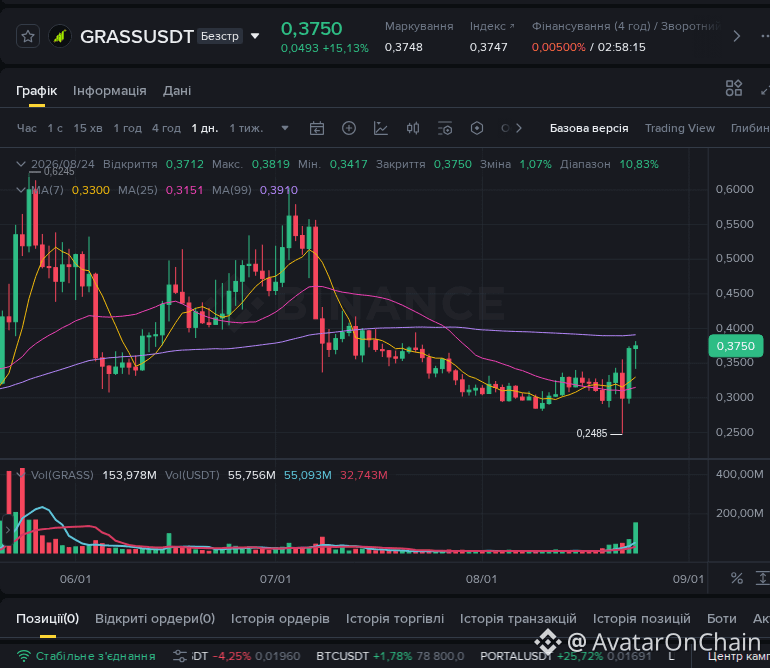Expand the left side panel arrow handle

7,530
